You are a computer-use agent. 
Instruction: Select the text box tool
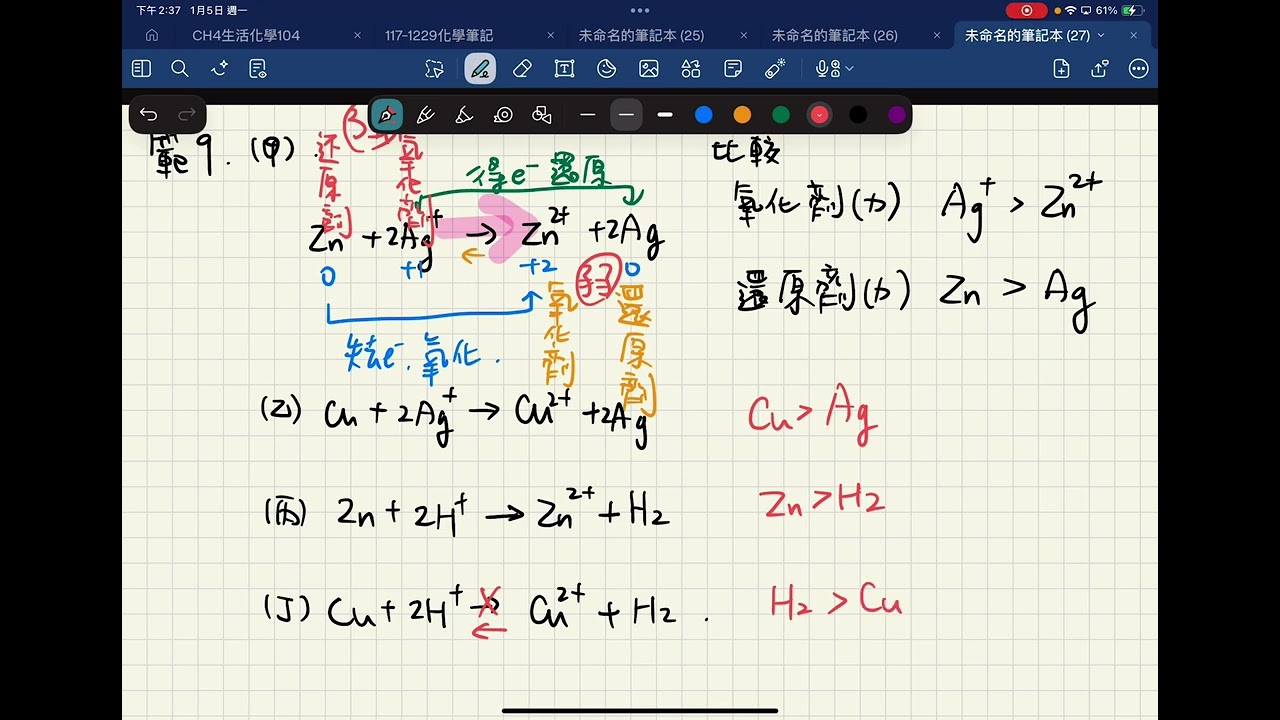[x=564, y=69]
